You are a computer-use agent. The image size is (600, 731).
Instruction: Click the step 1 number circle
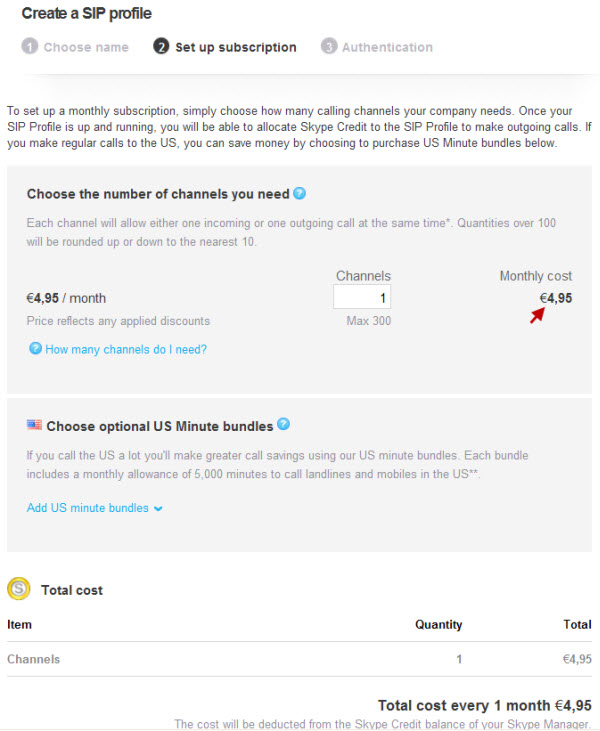(x=29, y=46)
